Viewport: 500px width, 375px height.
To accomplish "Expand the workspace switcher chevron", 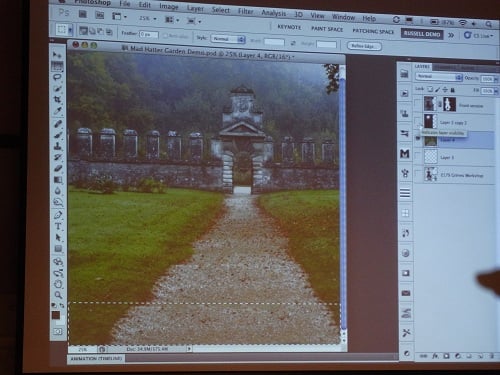I will click(x=451, y=35).
